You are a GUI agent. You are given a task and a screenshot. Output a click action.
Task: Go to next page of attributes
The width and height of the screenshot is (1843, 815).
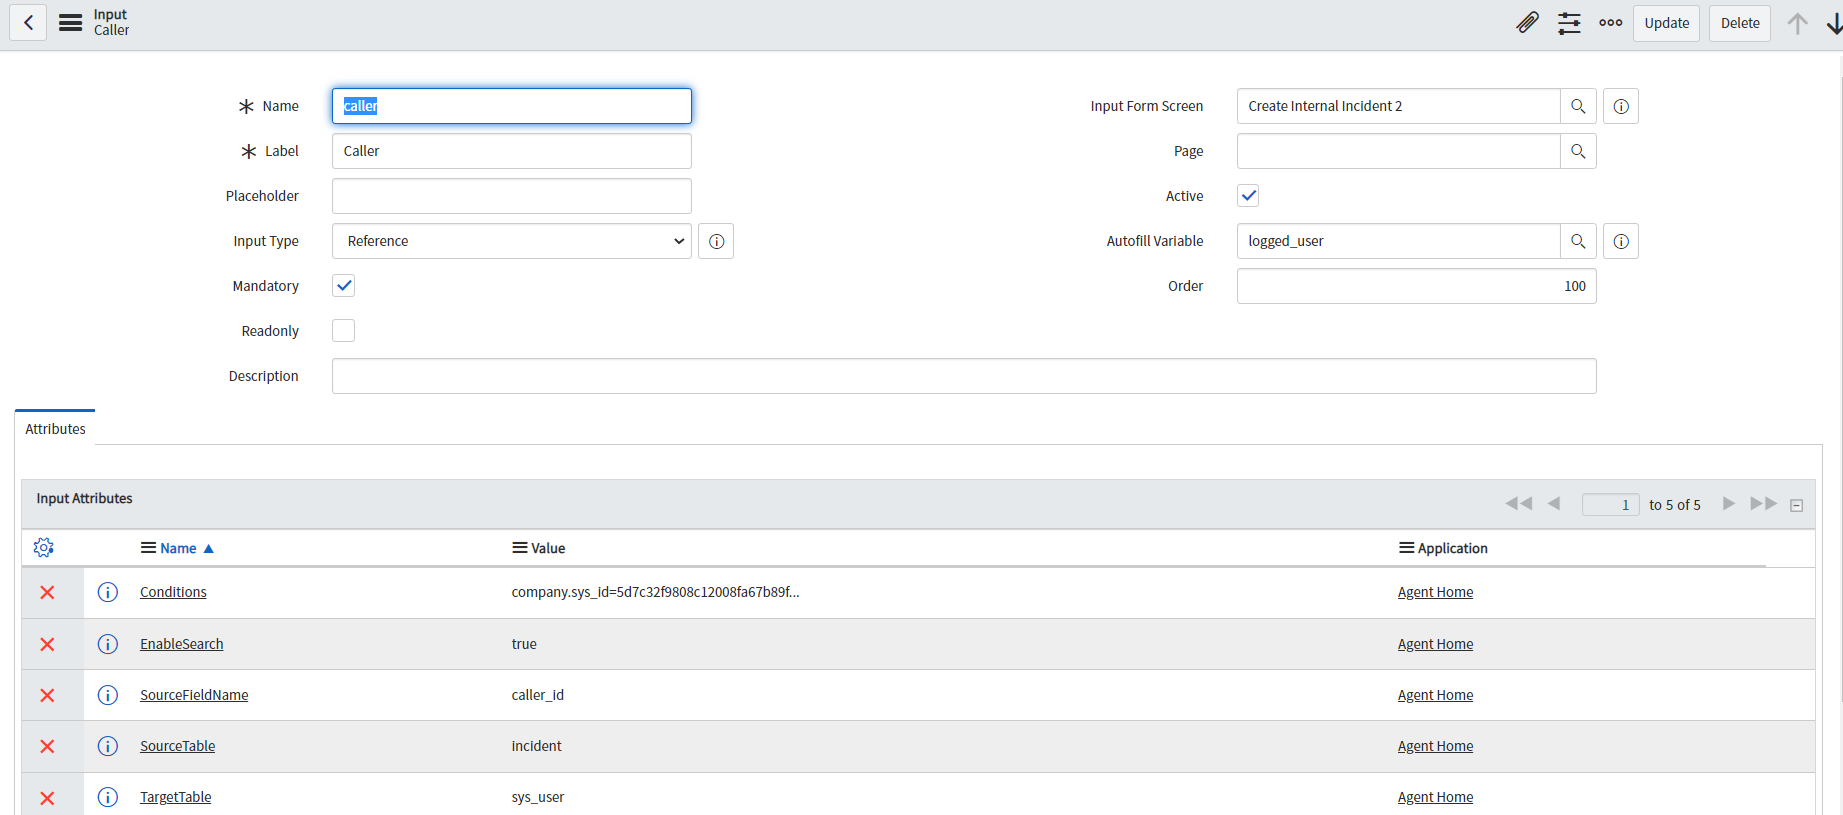1728,504
